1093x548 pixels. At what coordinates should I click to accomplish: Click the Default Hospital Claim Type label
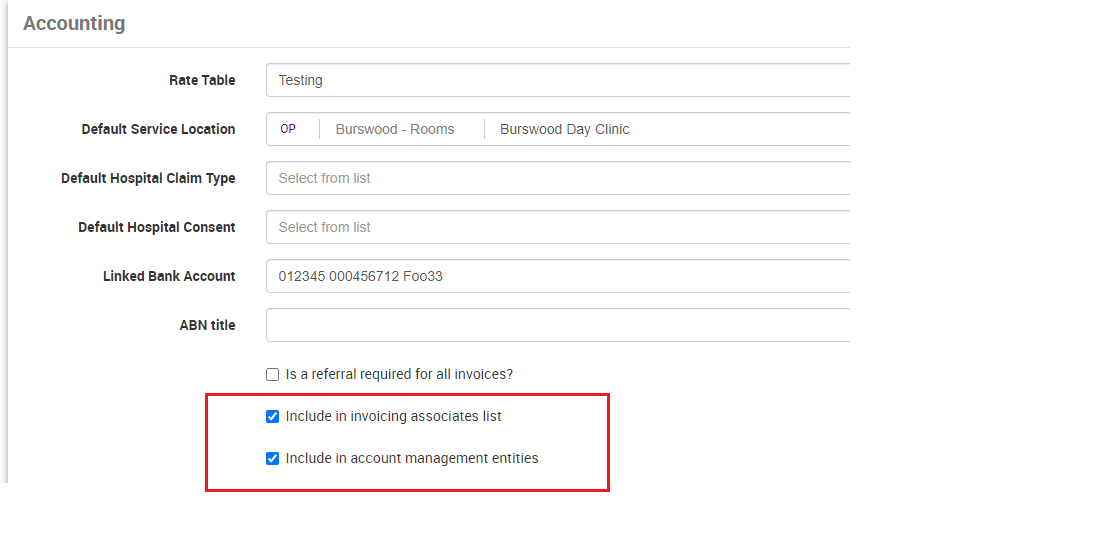pos(148,178)
